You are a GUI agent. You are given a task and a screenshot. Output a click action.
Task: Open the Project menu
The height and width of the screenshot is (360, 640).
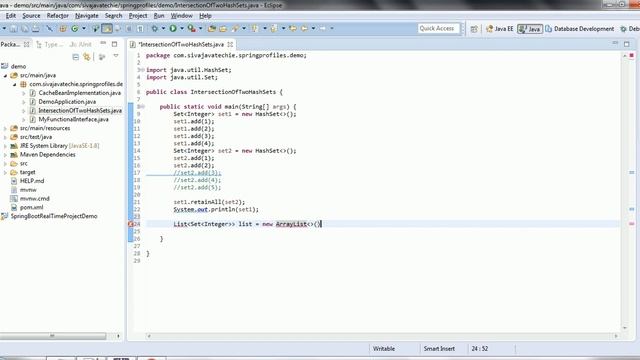[x=138, y=16]
